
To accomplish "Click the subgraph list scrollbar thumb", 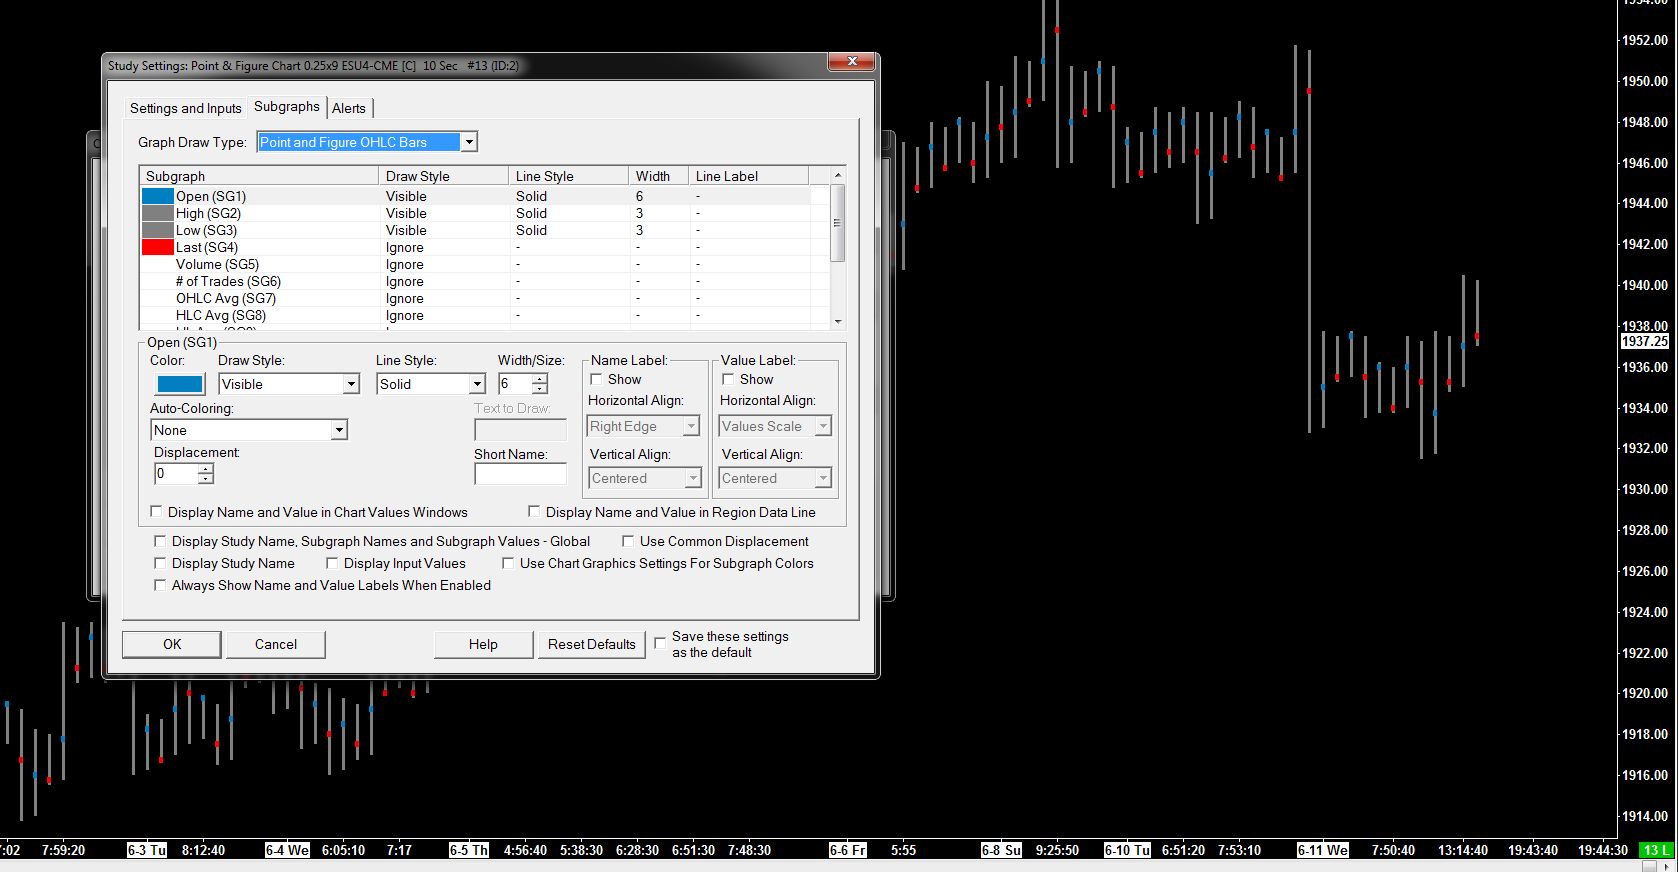I will pyautogui.click(x=838, y=222).
